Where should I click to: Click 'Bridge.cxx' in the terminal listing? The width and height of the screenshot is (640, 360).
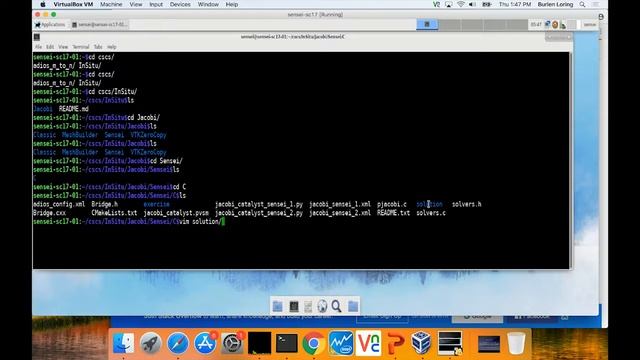49,213
